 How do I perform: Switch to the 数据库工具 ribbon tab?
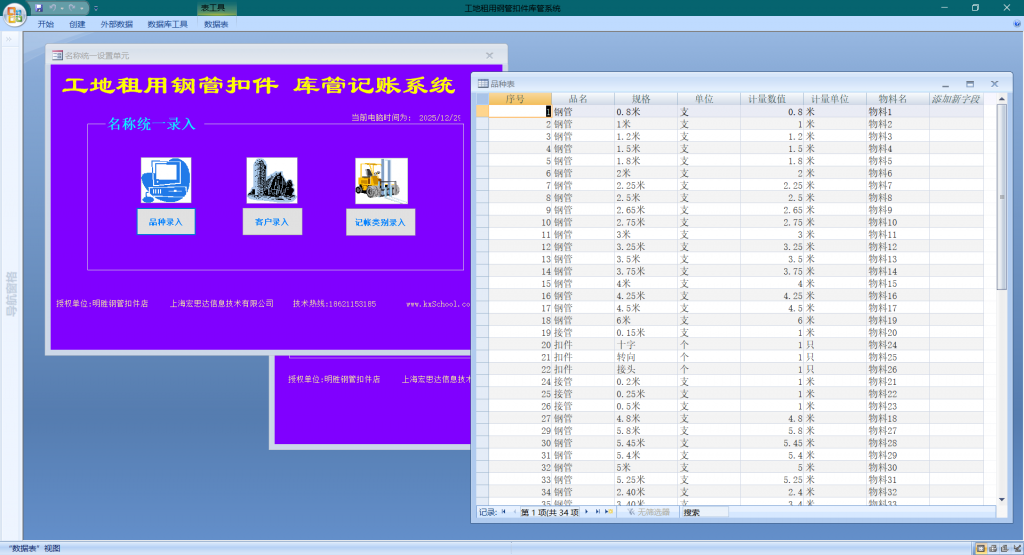(x=167, y=24)
